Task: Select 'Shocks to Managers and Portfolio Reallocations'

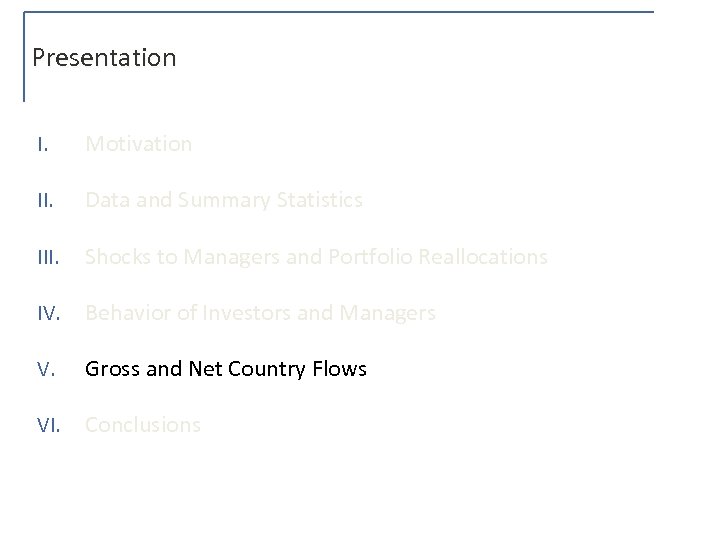Action: (316, 257)
